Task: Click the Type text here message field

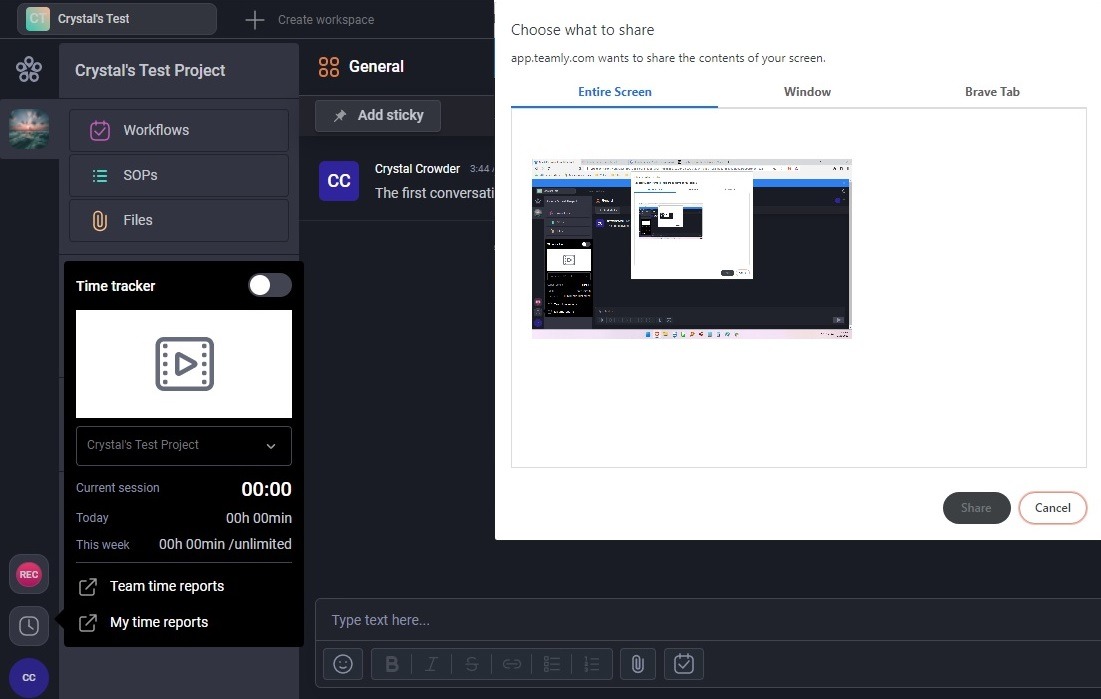Action: [700, 620]
